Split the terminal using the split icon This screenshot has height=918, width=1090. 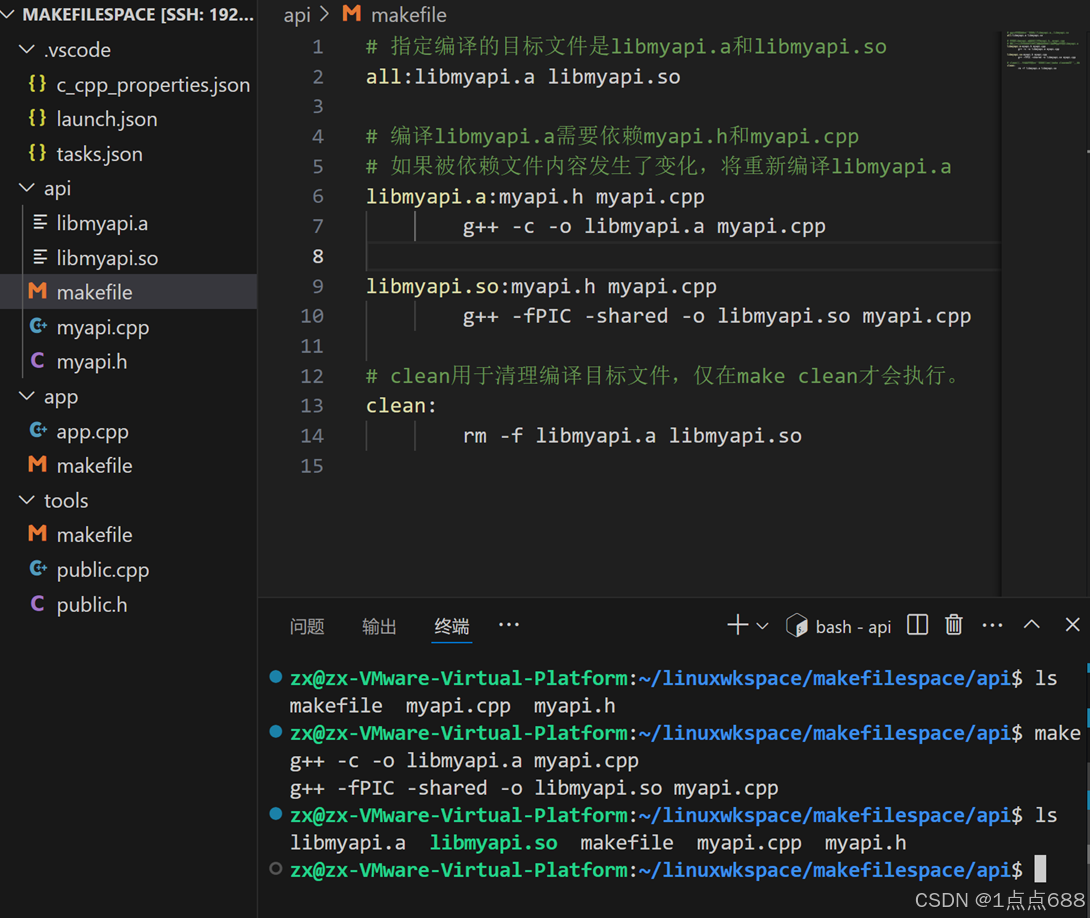(917, 624)
